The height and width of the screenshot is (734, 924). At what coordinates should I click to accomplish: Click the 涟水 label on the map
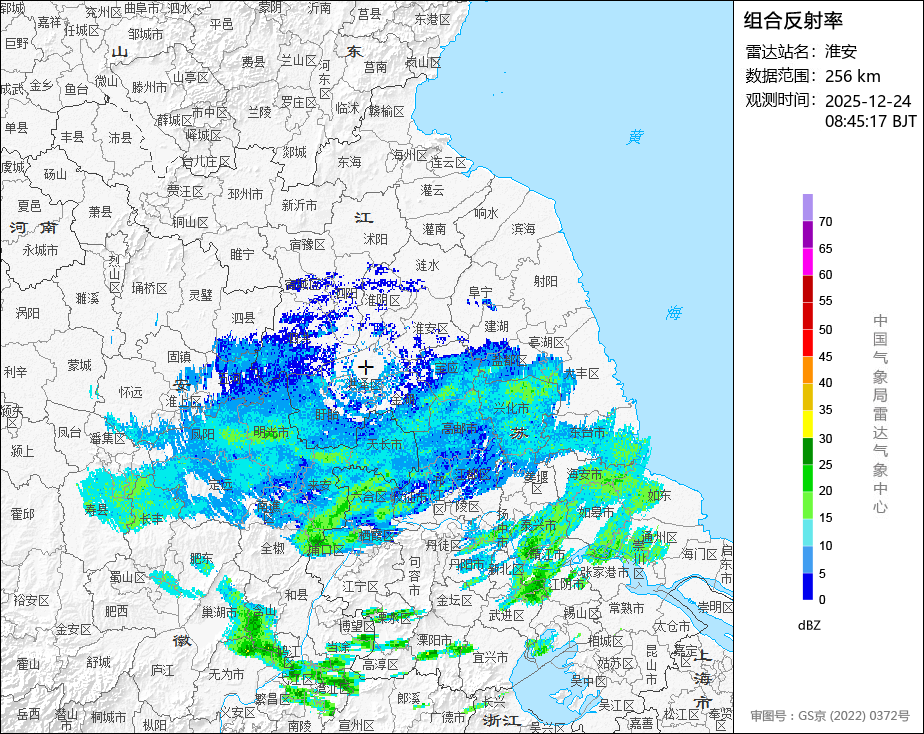(x=427, y=265)
